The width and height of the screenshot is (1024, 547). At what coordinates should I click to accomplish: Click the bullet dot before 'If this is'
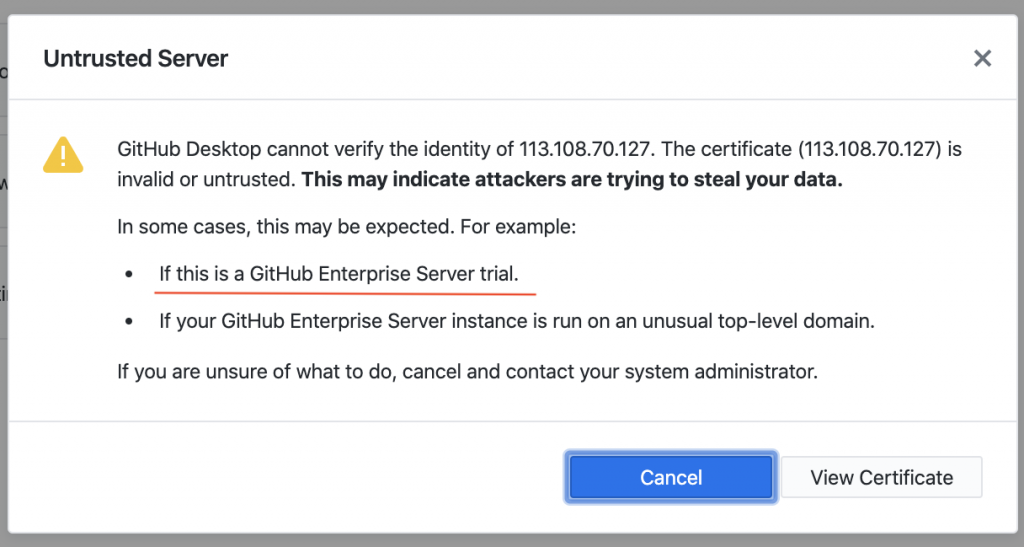coord(128,275)
